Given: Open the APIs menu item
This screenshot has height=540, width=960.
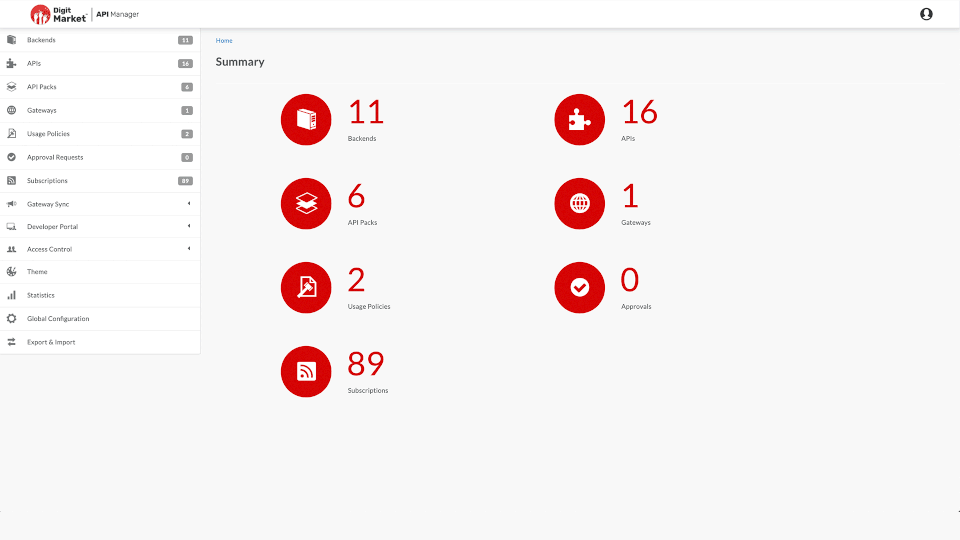Looking at the screenshot, I should [x=100, y=64].
